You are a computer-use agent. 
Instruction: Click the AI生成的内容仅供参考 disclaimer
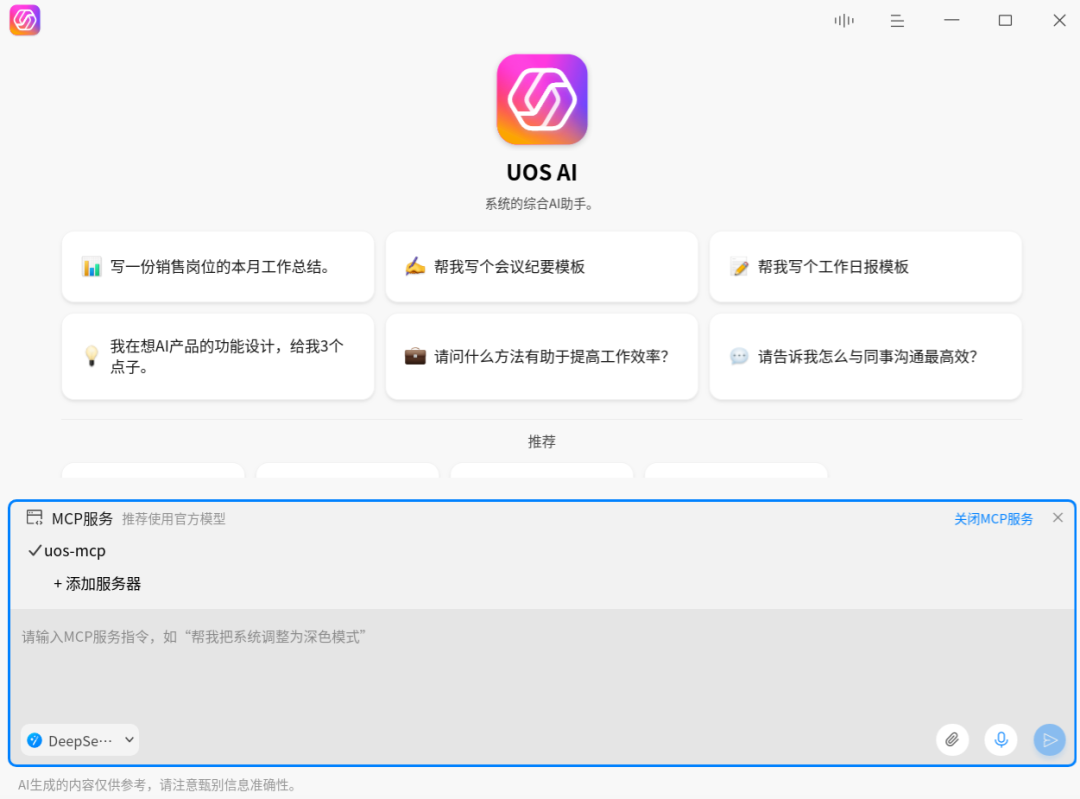click(158, 785)
